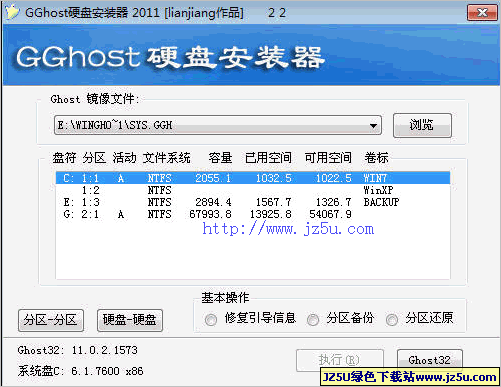
Task: Click the 执行(R) execute button
Action: pos(340,360)
